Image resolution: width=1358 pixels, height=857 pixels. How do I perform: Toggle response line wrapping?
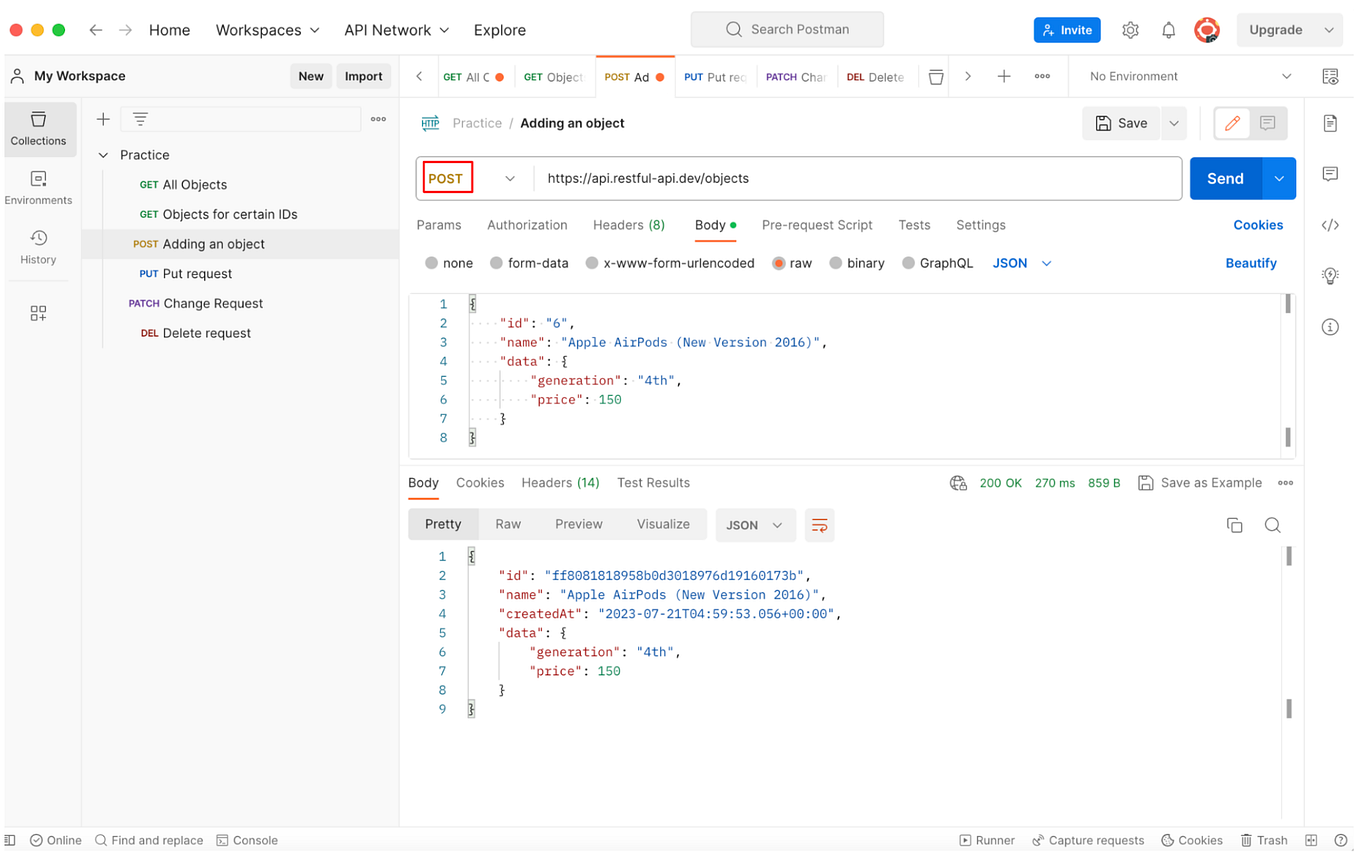tap(819, 525)
